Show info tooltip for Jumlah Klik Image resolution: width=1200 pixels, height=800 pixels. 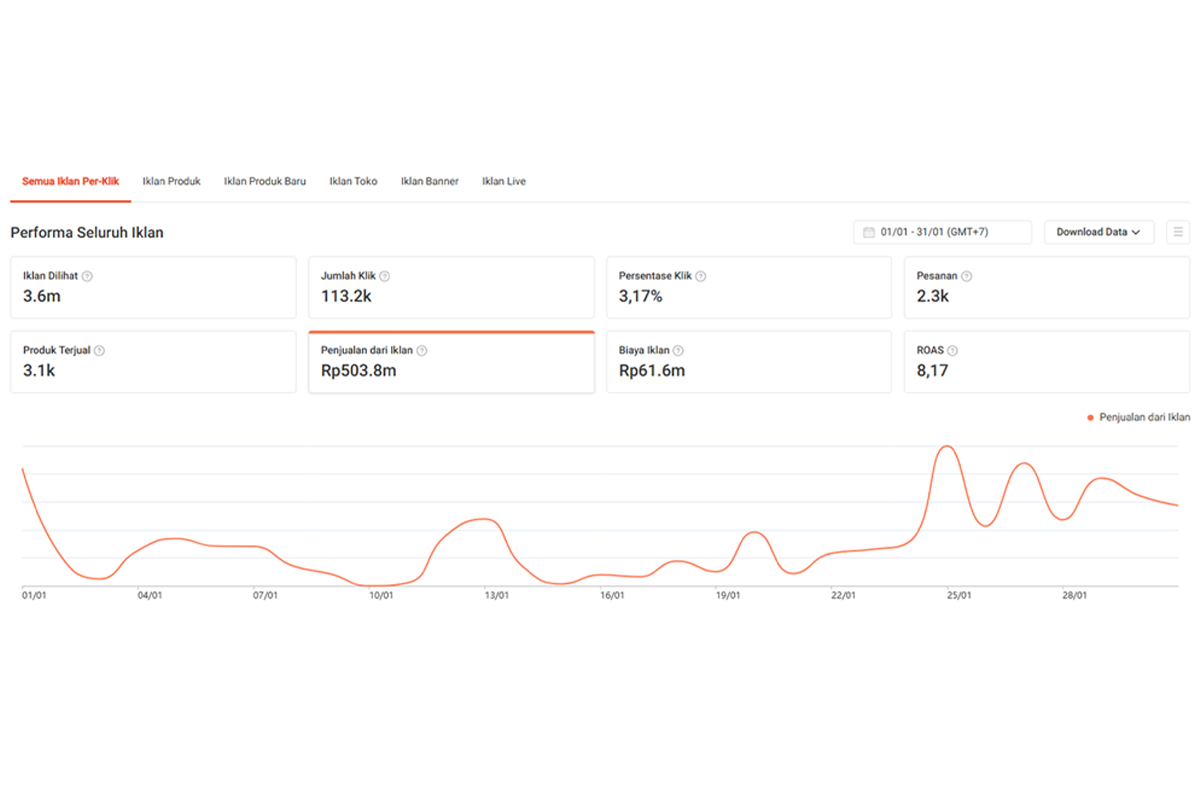coord(385,276)
